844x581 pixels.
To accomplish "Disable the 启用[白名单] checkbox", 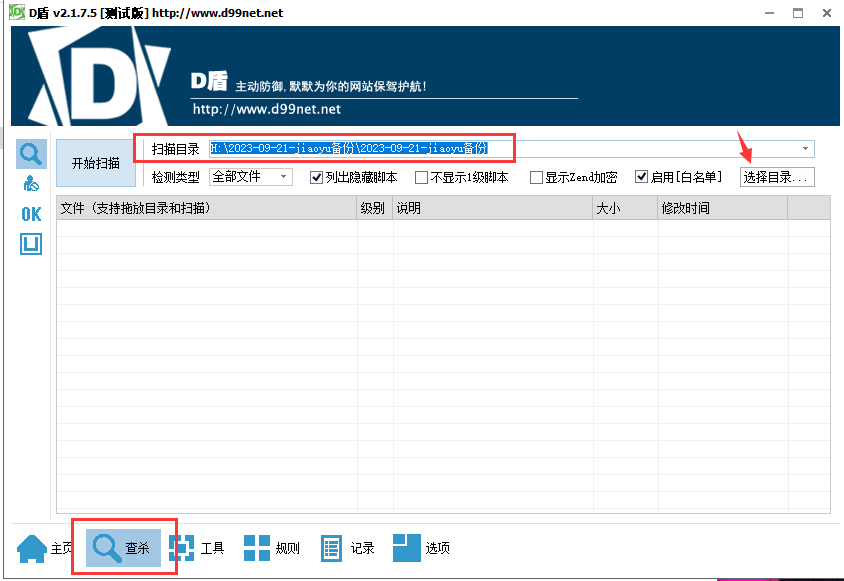I will point(642,177).
